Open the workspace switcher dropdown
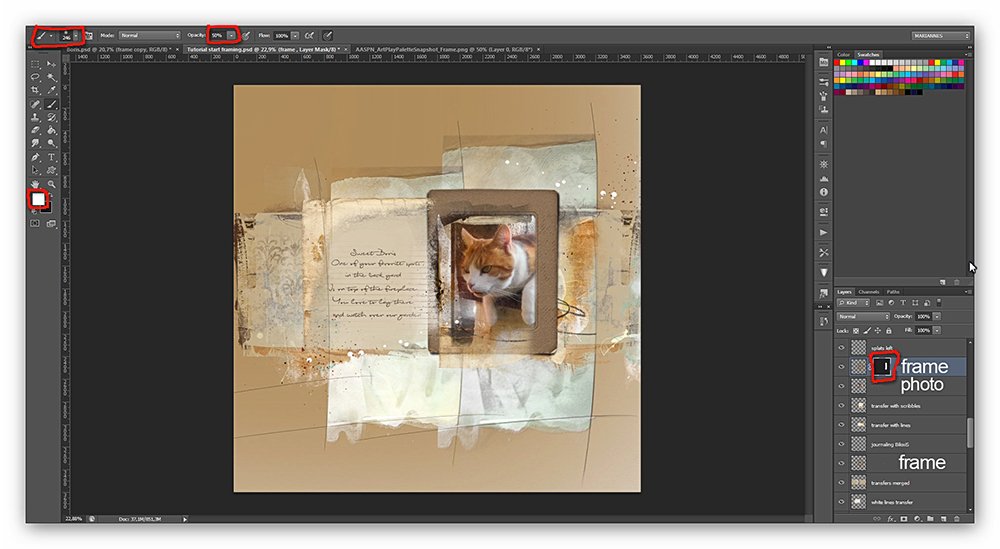Viewport: 1000px width, 549px height. click(x=941, y=36)
